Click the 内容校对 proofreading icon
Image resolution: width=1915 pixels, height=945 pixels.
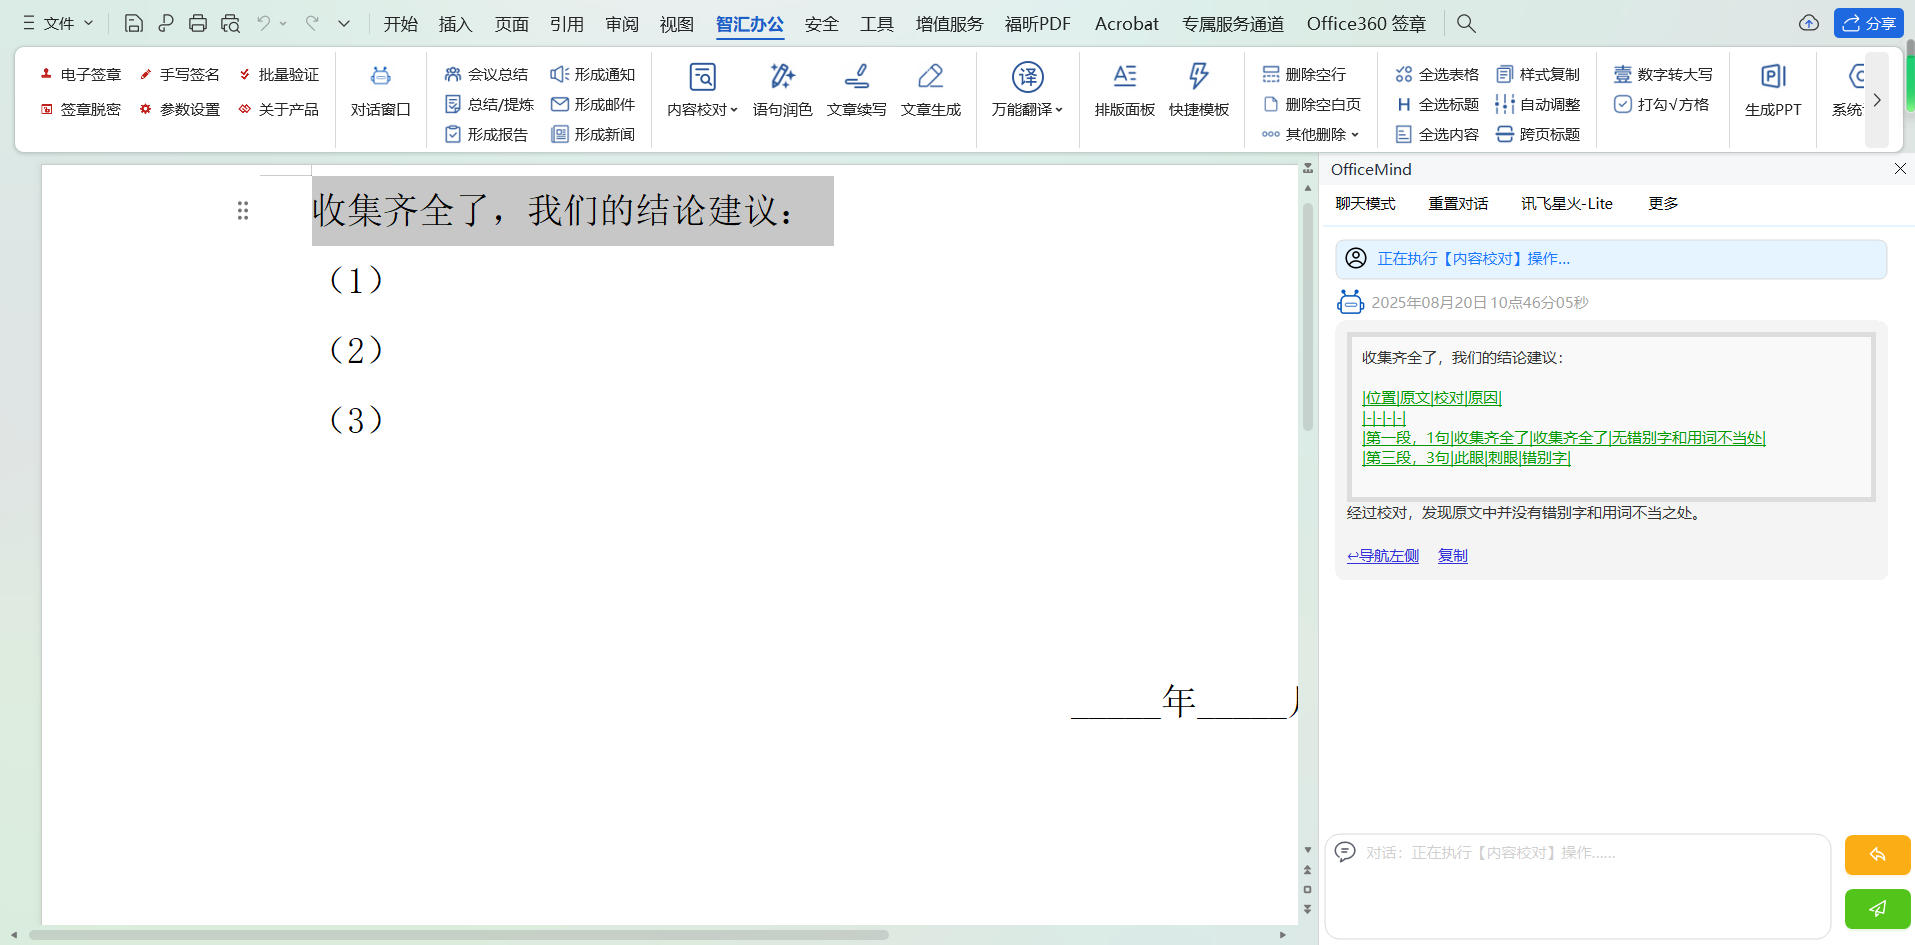(702, 78)
